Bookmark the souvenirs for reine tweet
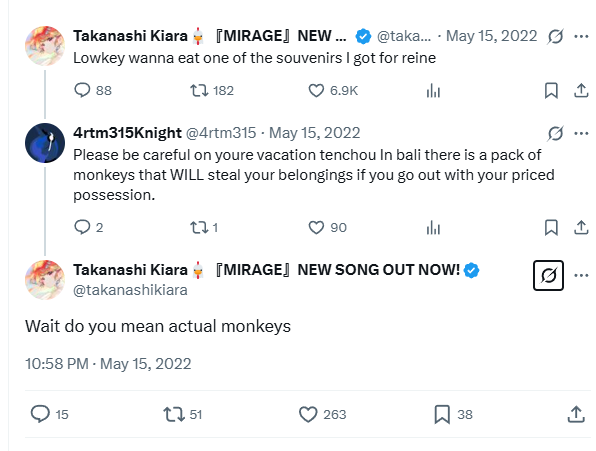 (x=551, y=91)
